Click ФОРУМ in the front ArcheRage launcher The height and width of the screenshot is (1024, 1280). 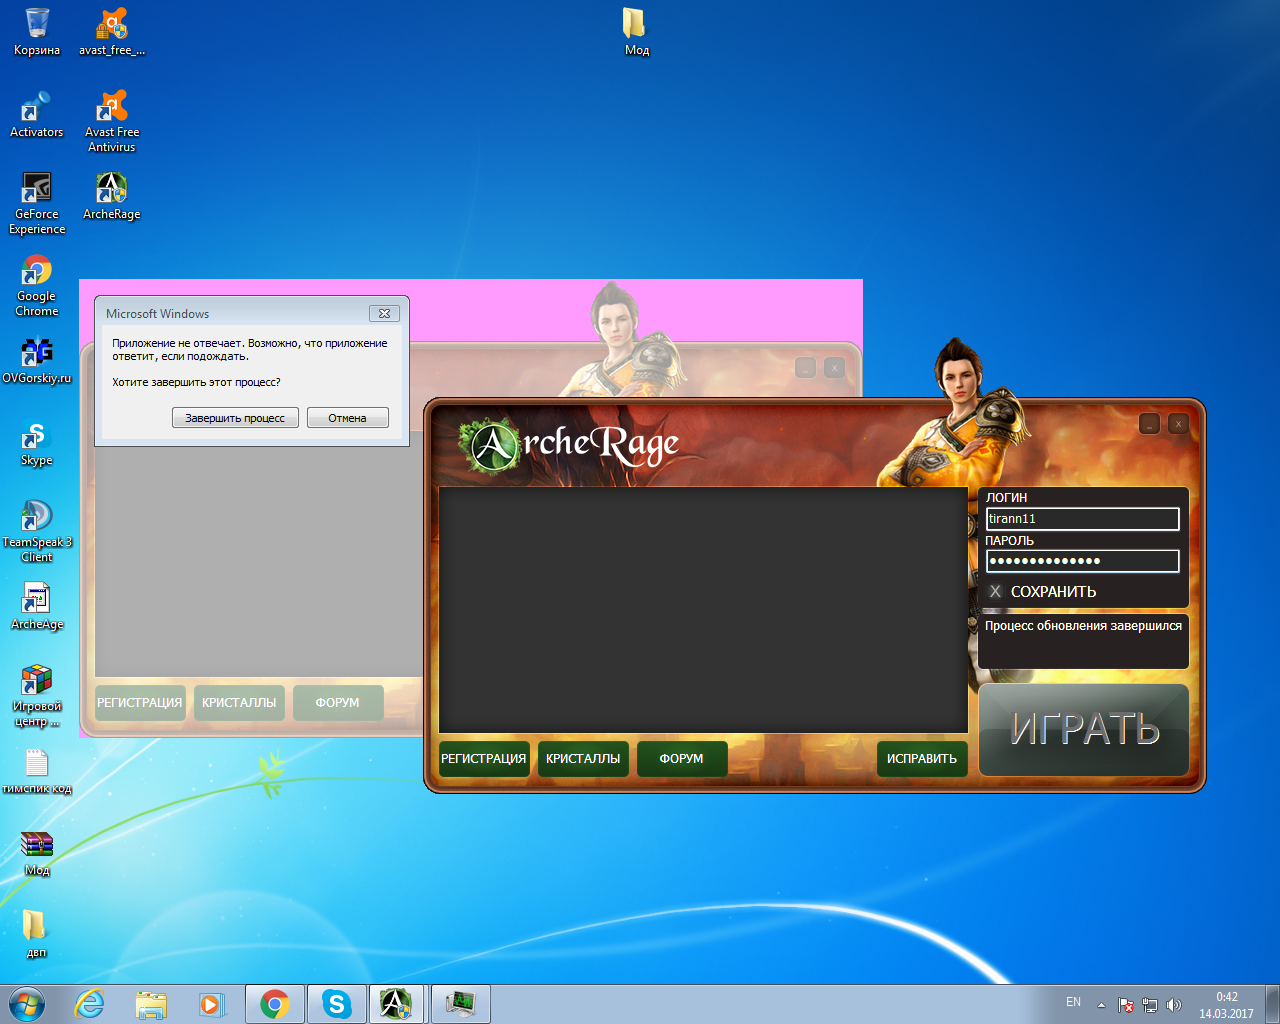click(681, 758)
